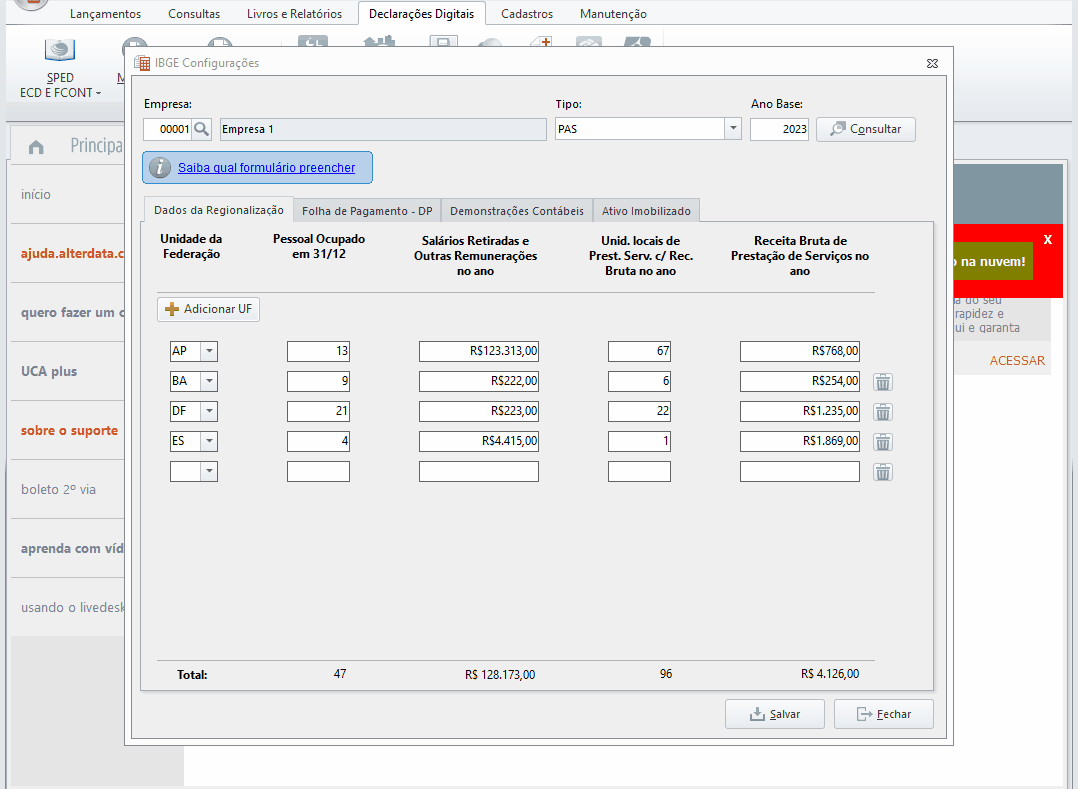The image size is (1078, 789).
Task: Click AP Pessoal Ocupado field 13
Action: 318,351
